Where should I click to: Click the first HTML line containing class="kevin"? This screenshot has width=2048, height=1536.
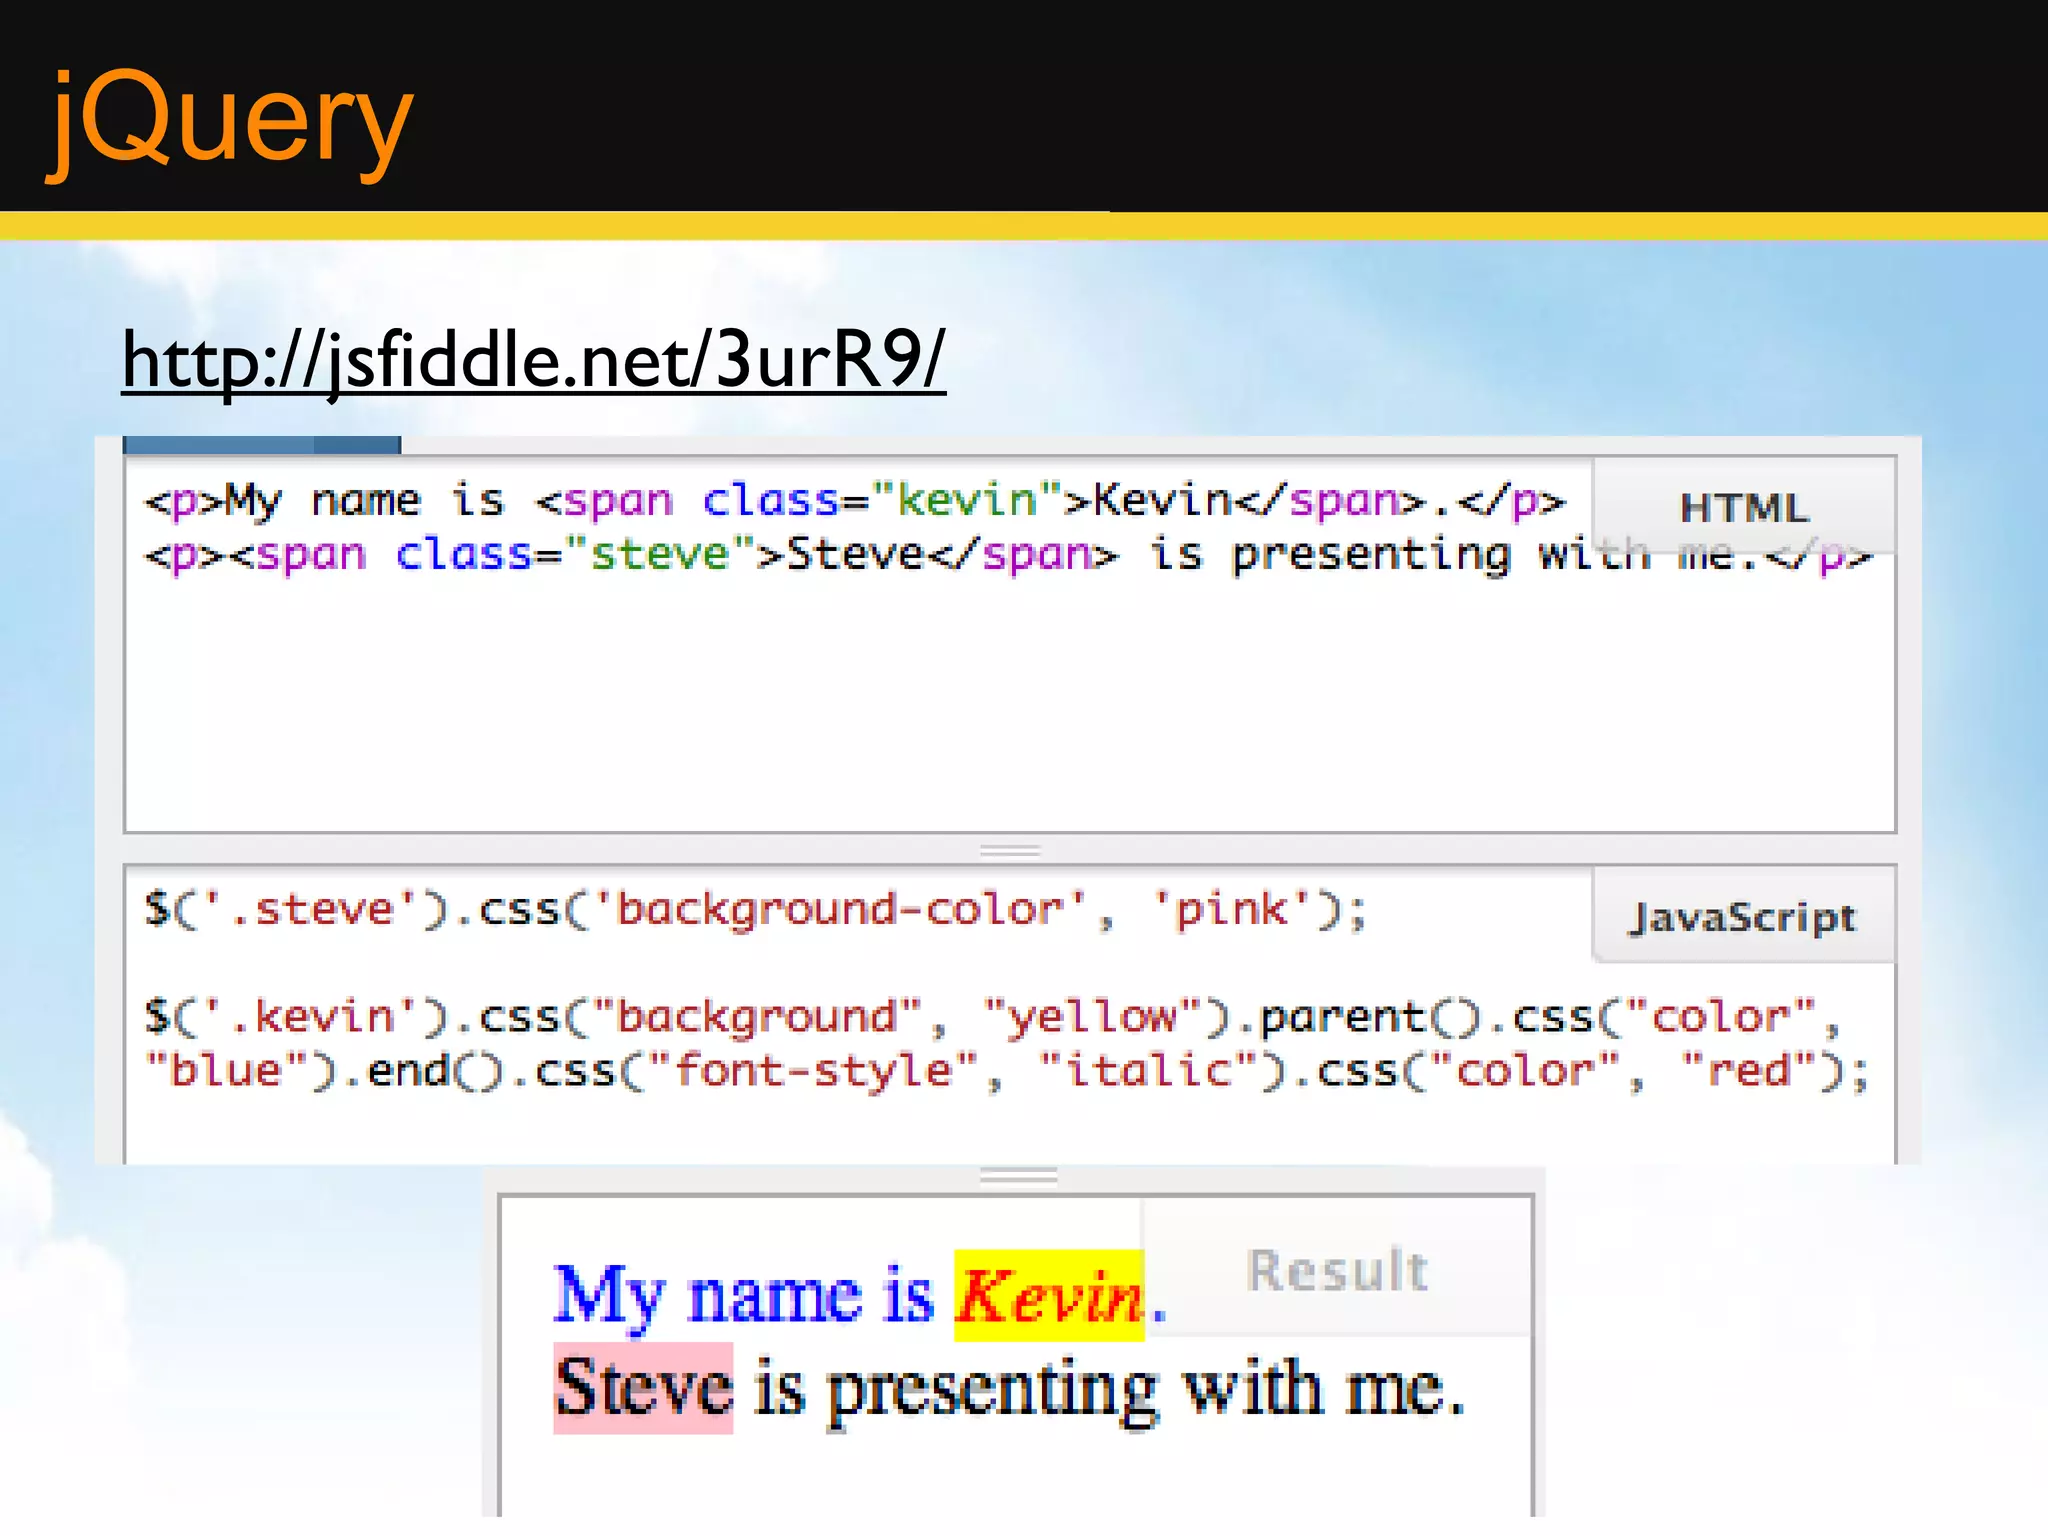(855, 500)
